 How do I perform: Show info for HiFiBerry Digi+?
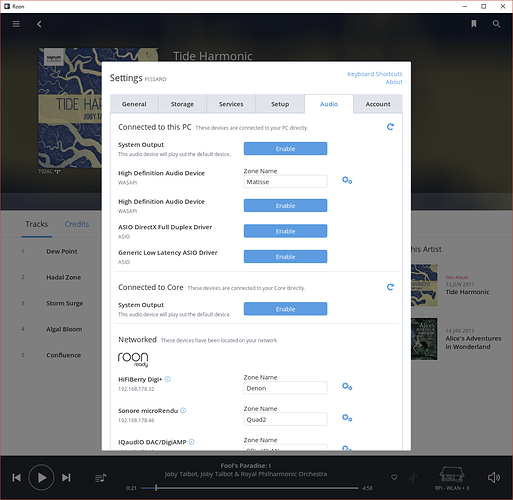168,379
